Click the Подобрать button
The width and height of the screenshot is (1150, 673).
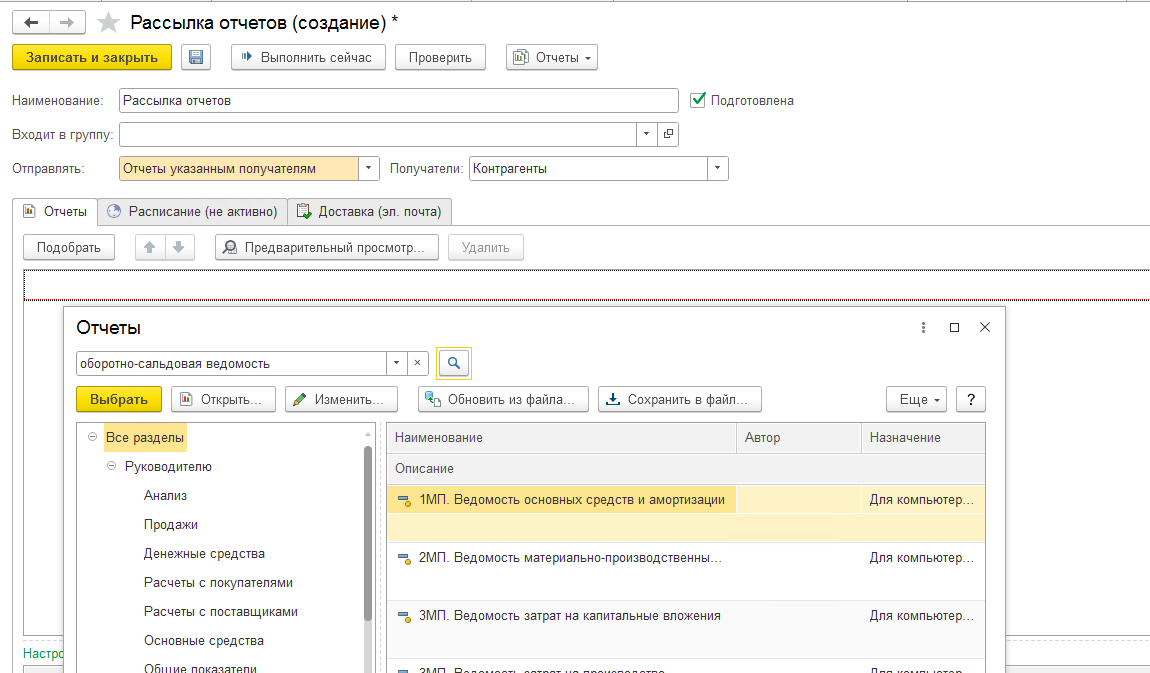coord(69,248)
